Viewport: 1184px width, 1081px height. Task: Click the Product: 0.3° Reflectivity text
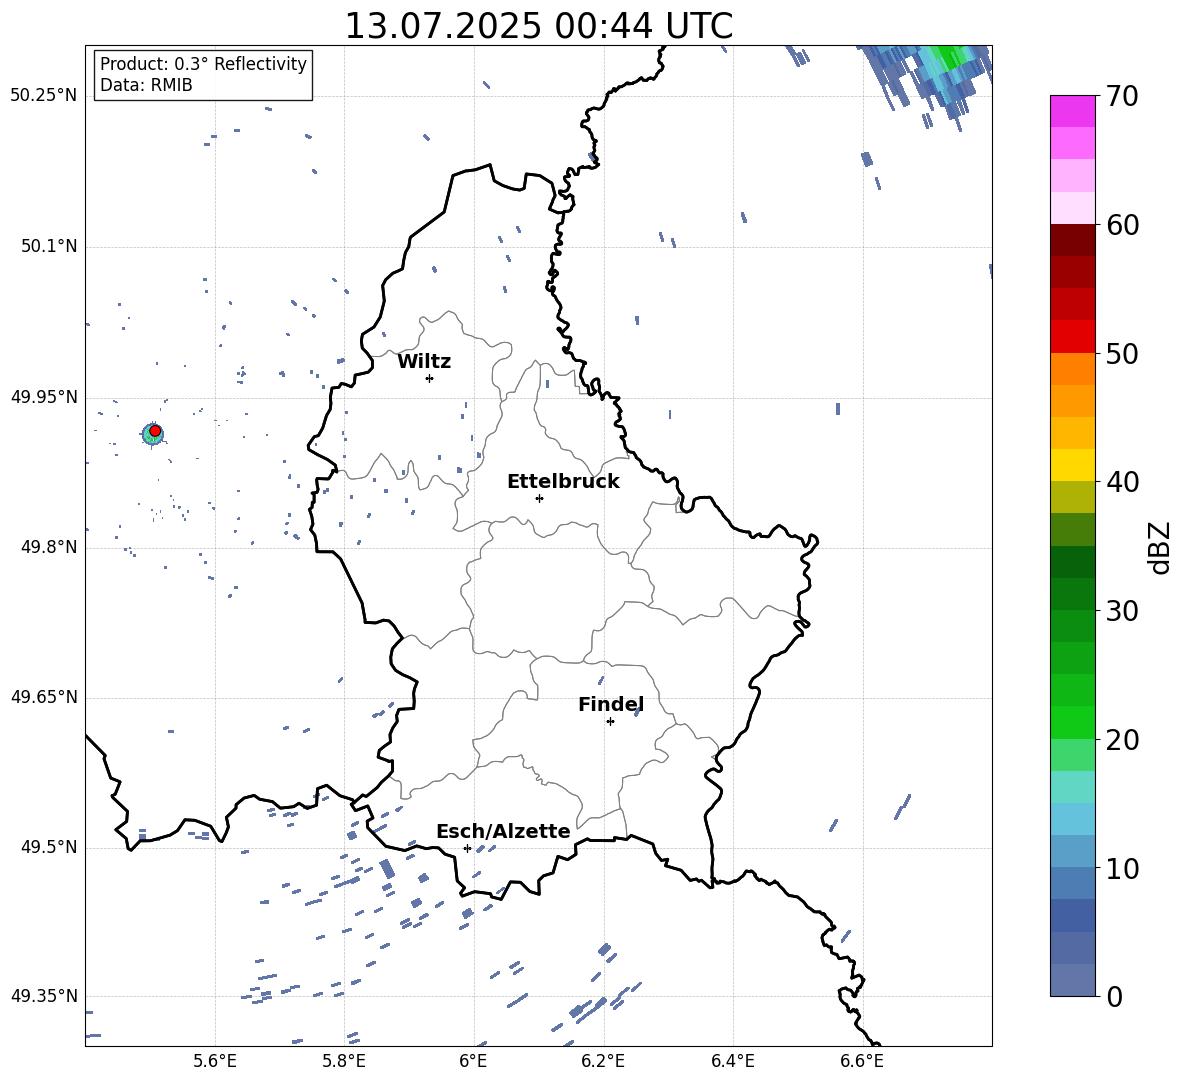[203, 64]
